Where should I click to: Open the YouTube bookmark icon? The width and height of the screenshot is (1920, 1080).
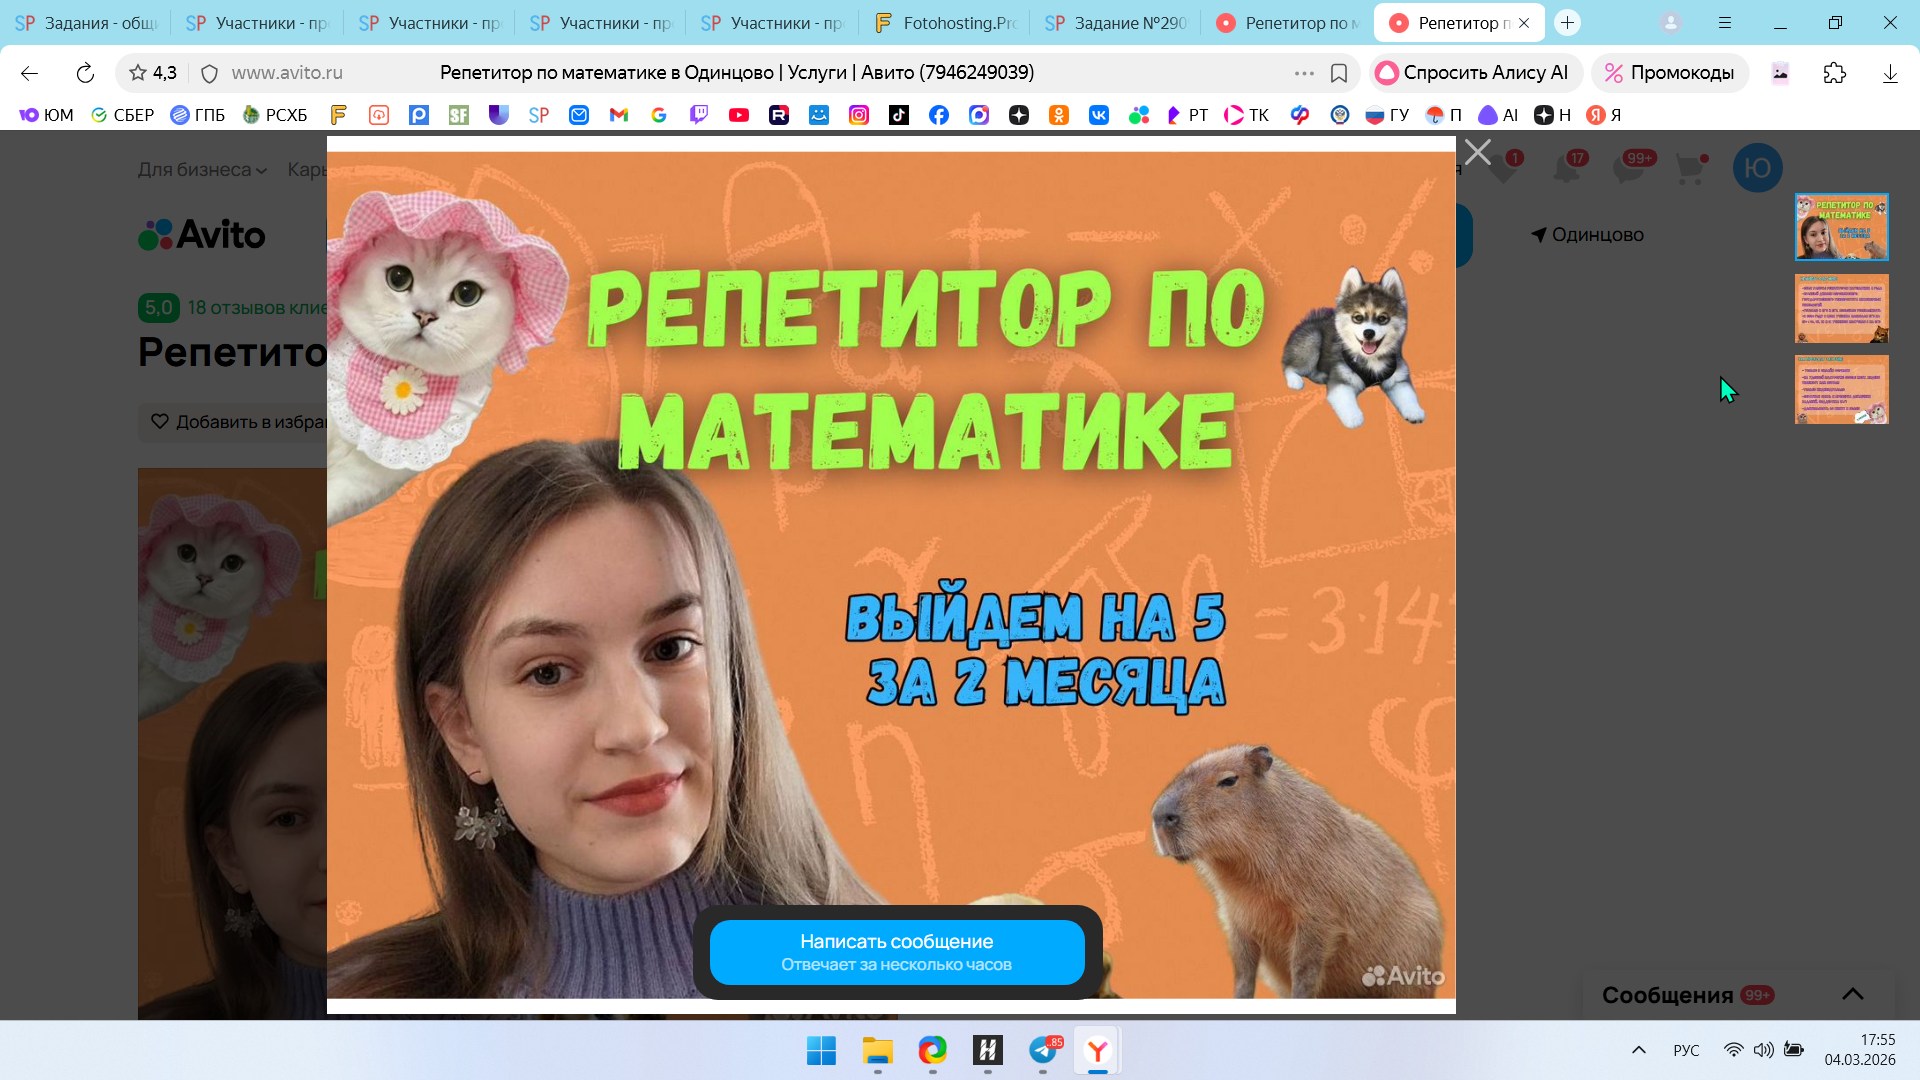[x=739, y=115]
